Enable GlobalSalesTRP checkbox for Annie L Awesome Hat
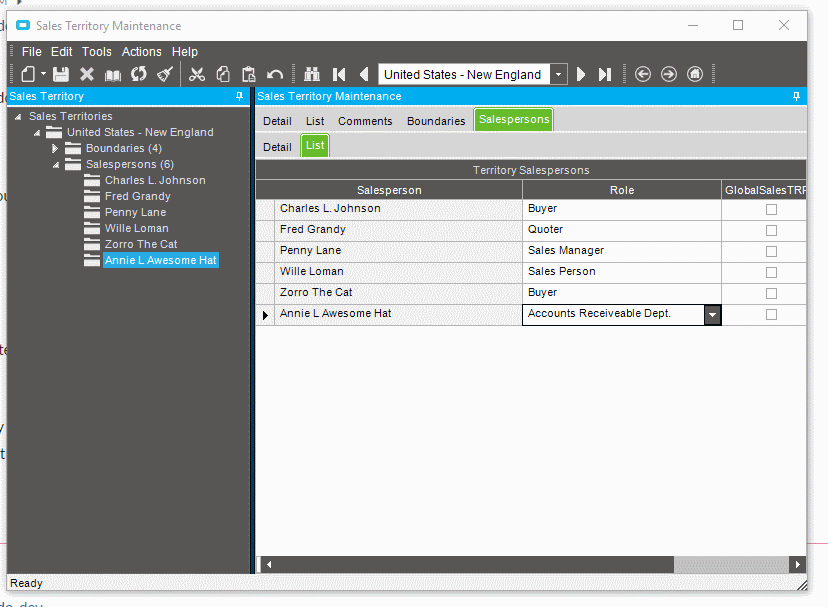 pos(771,315)
